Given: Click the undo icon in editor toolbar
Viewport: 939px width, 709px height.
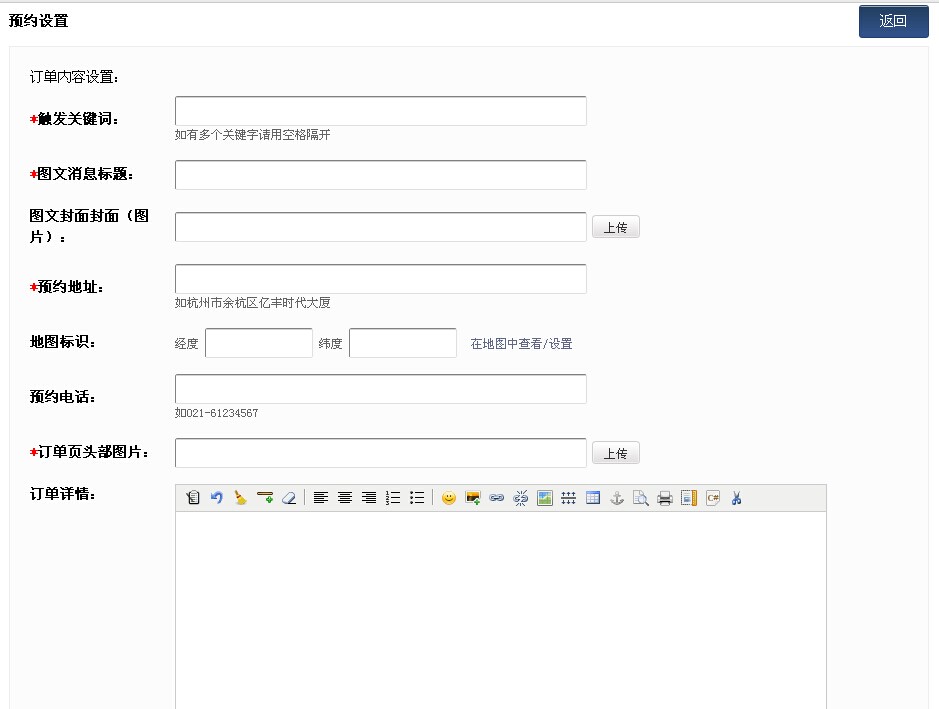Looking at the screenshot, I should click(x=216, y=498).
